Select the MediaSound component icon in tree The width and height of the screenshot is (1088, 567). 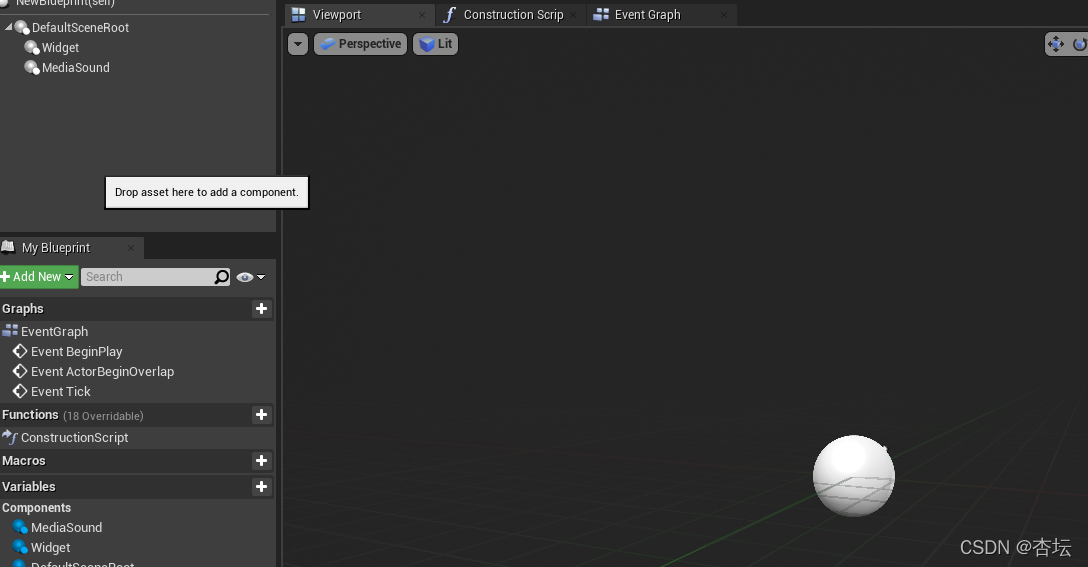[32, 67]
